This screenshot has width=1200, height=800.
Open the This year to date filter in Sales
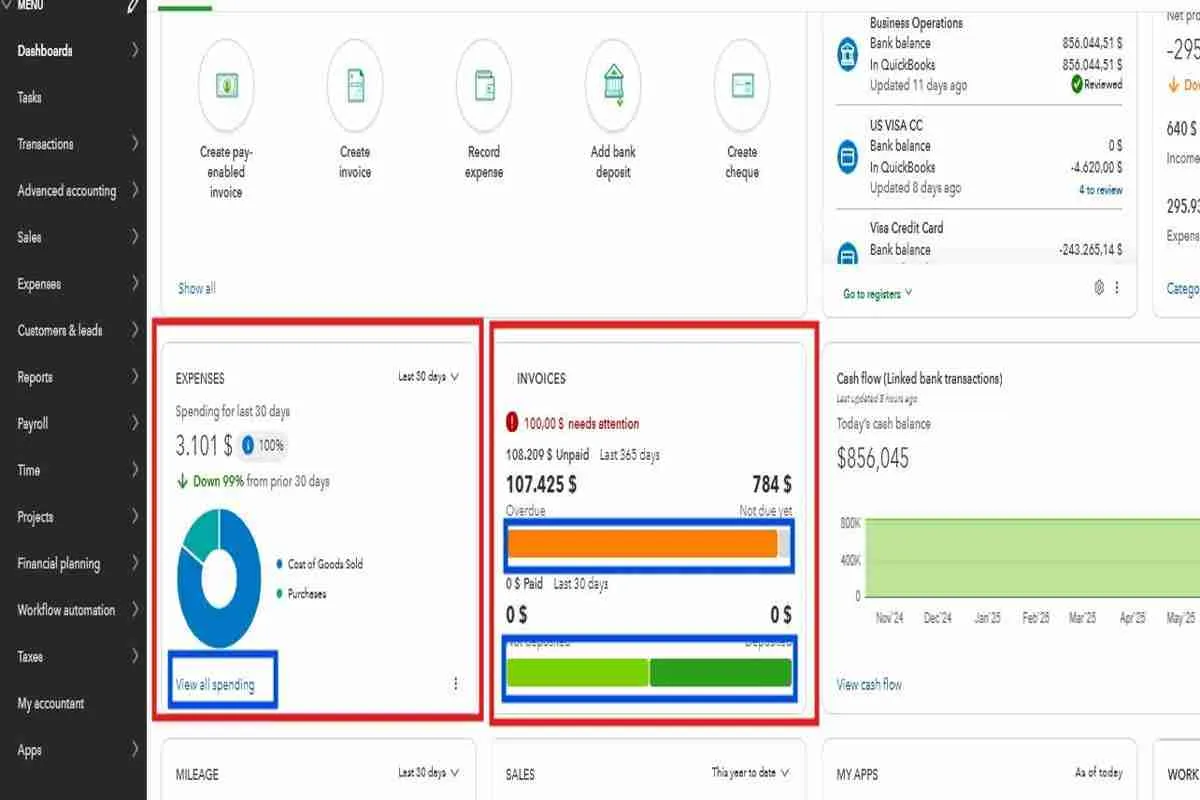pos(747,772)
